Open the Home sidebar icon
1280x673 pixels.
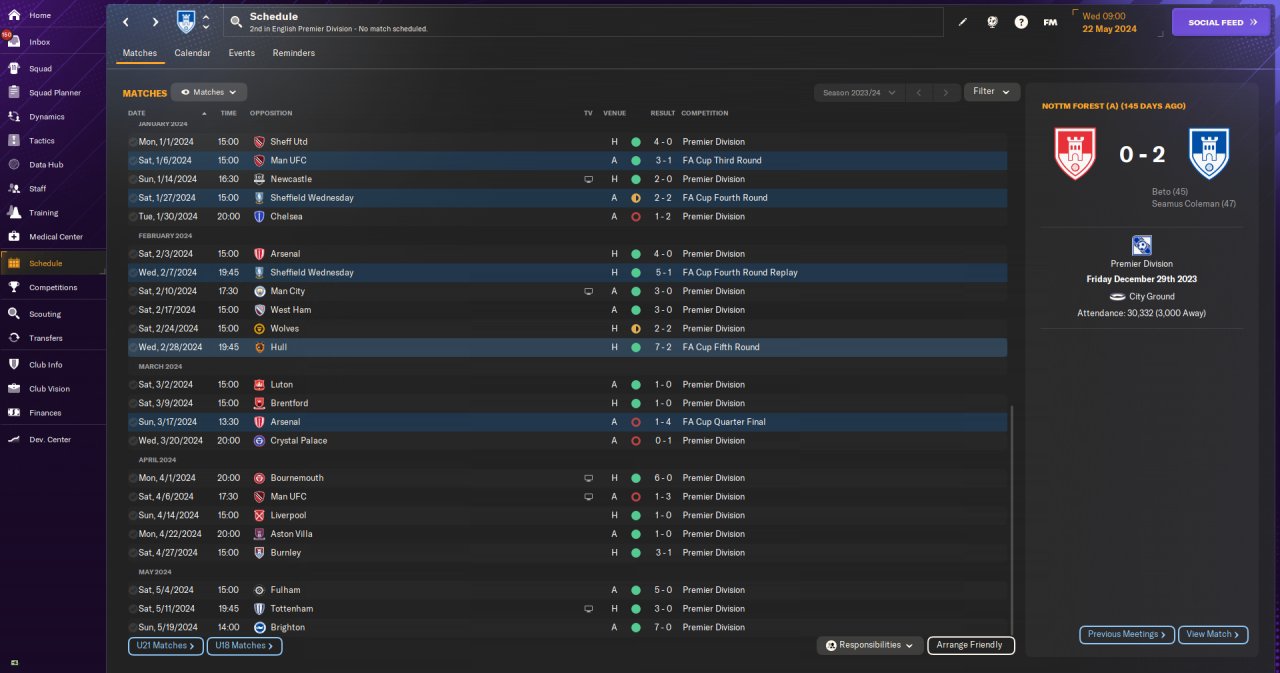[x=14, y=15]
